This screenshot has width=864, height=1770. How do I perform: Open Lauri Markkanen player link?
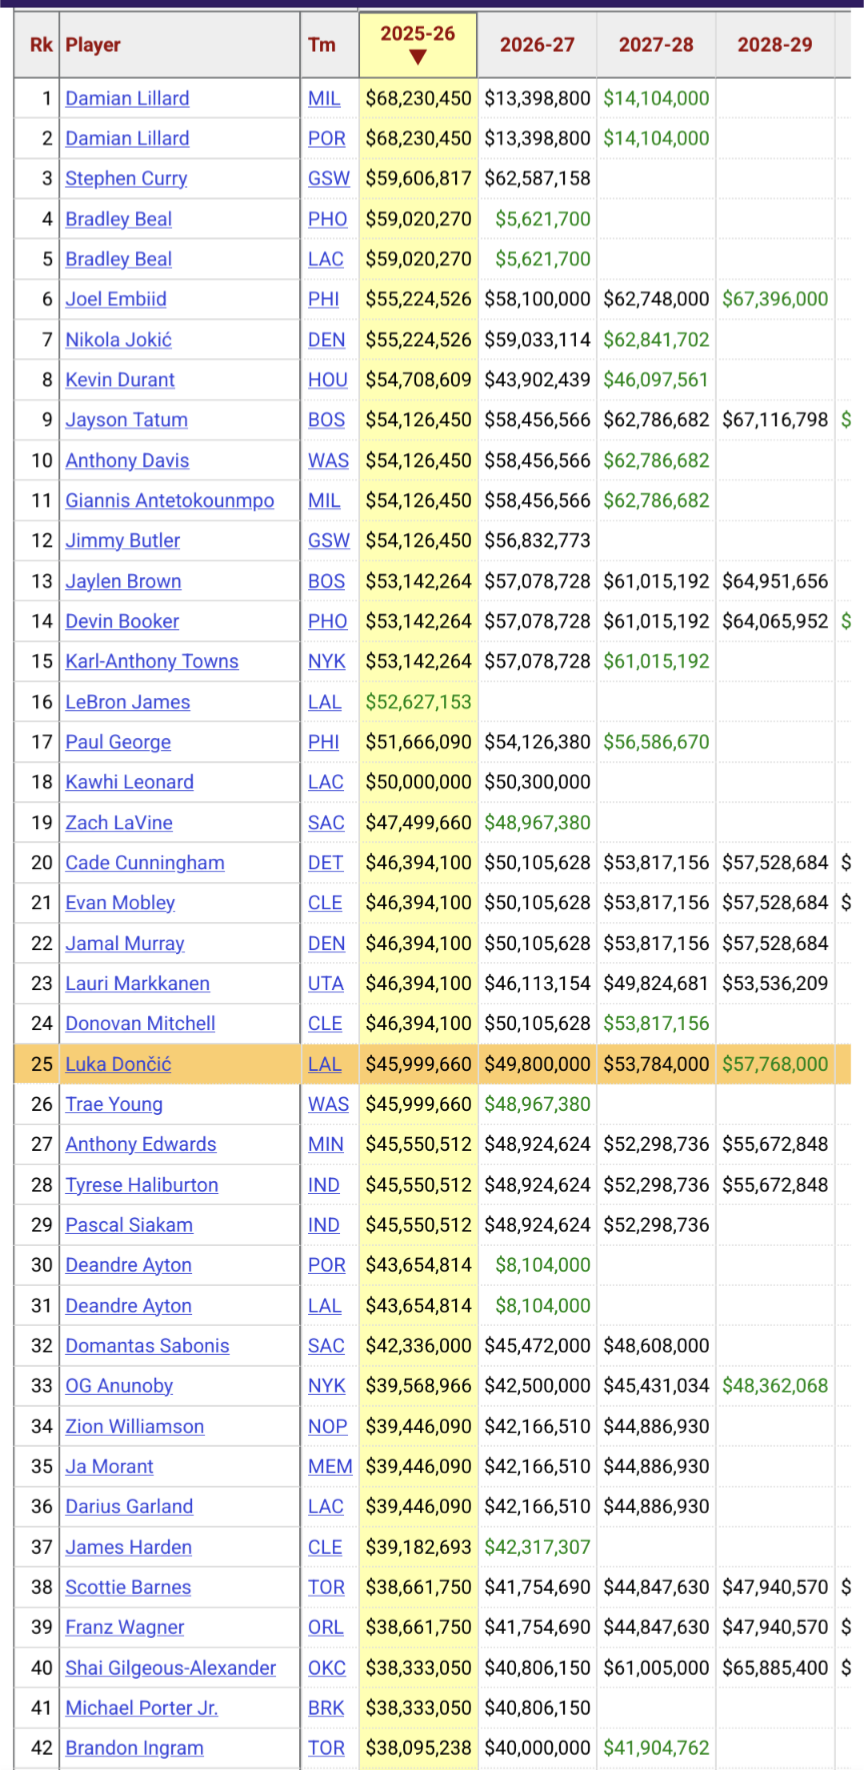(x=138, y=983)
